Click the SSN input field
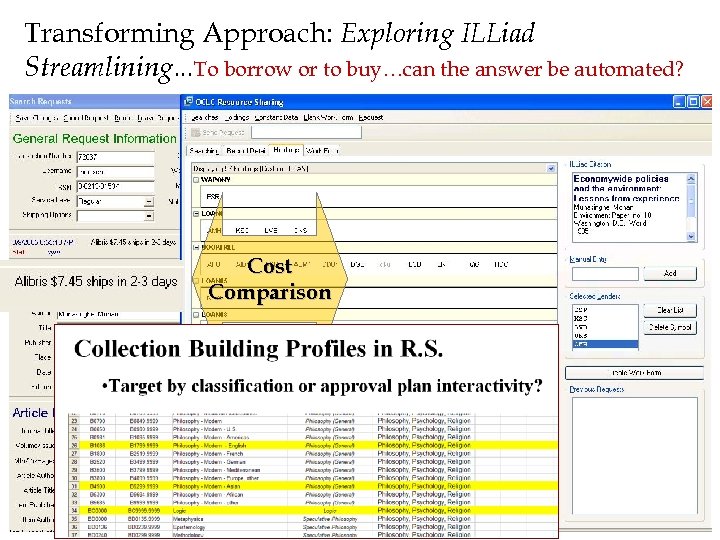720x540 pixels. [x=115, y=186]
